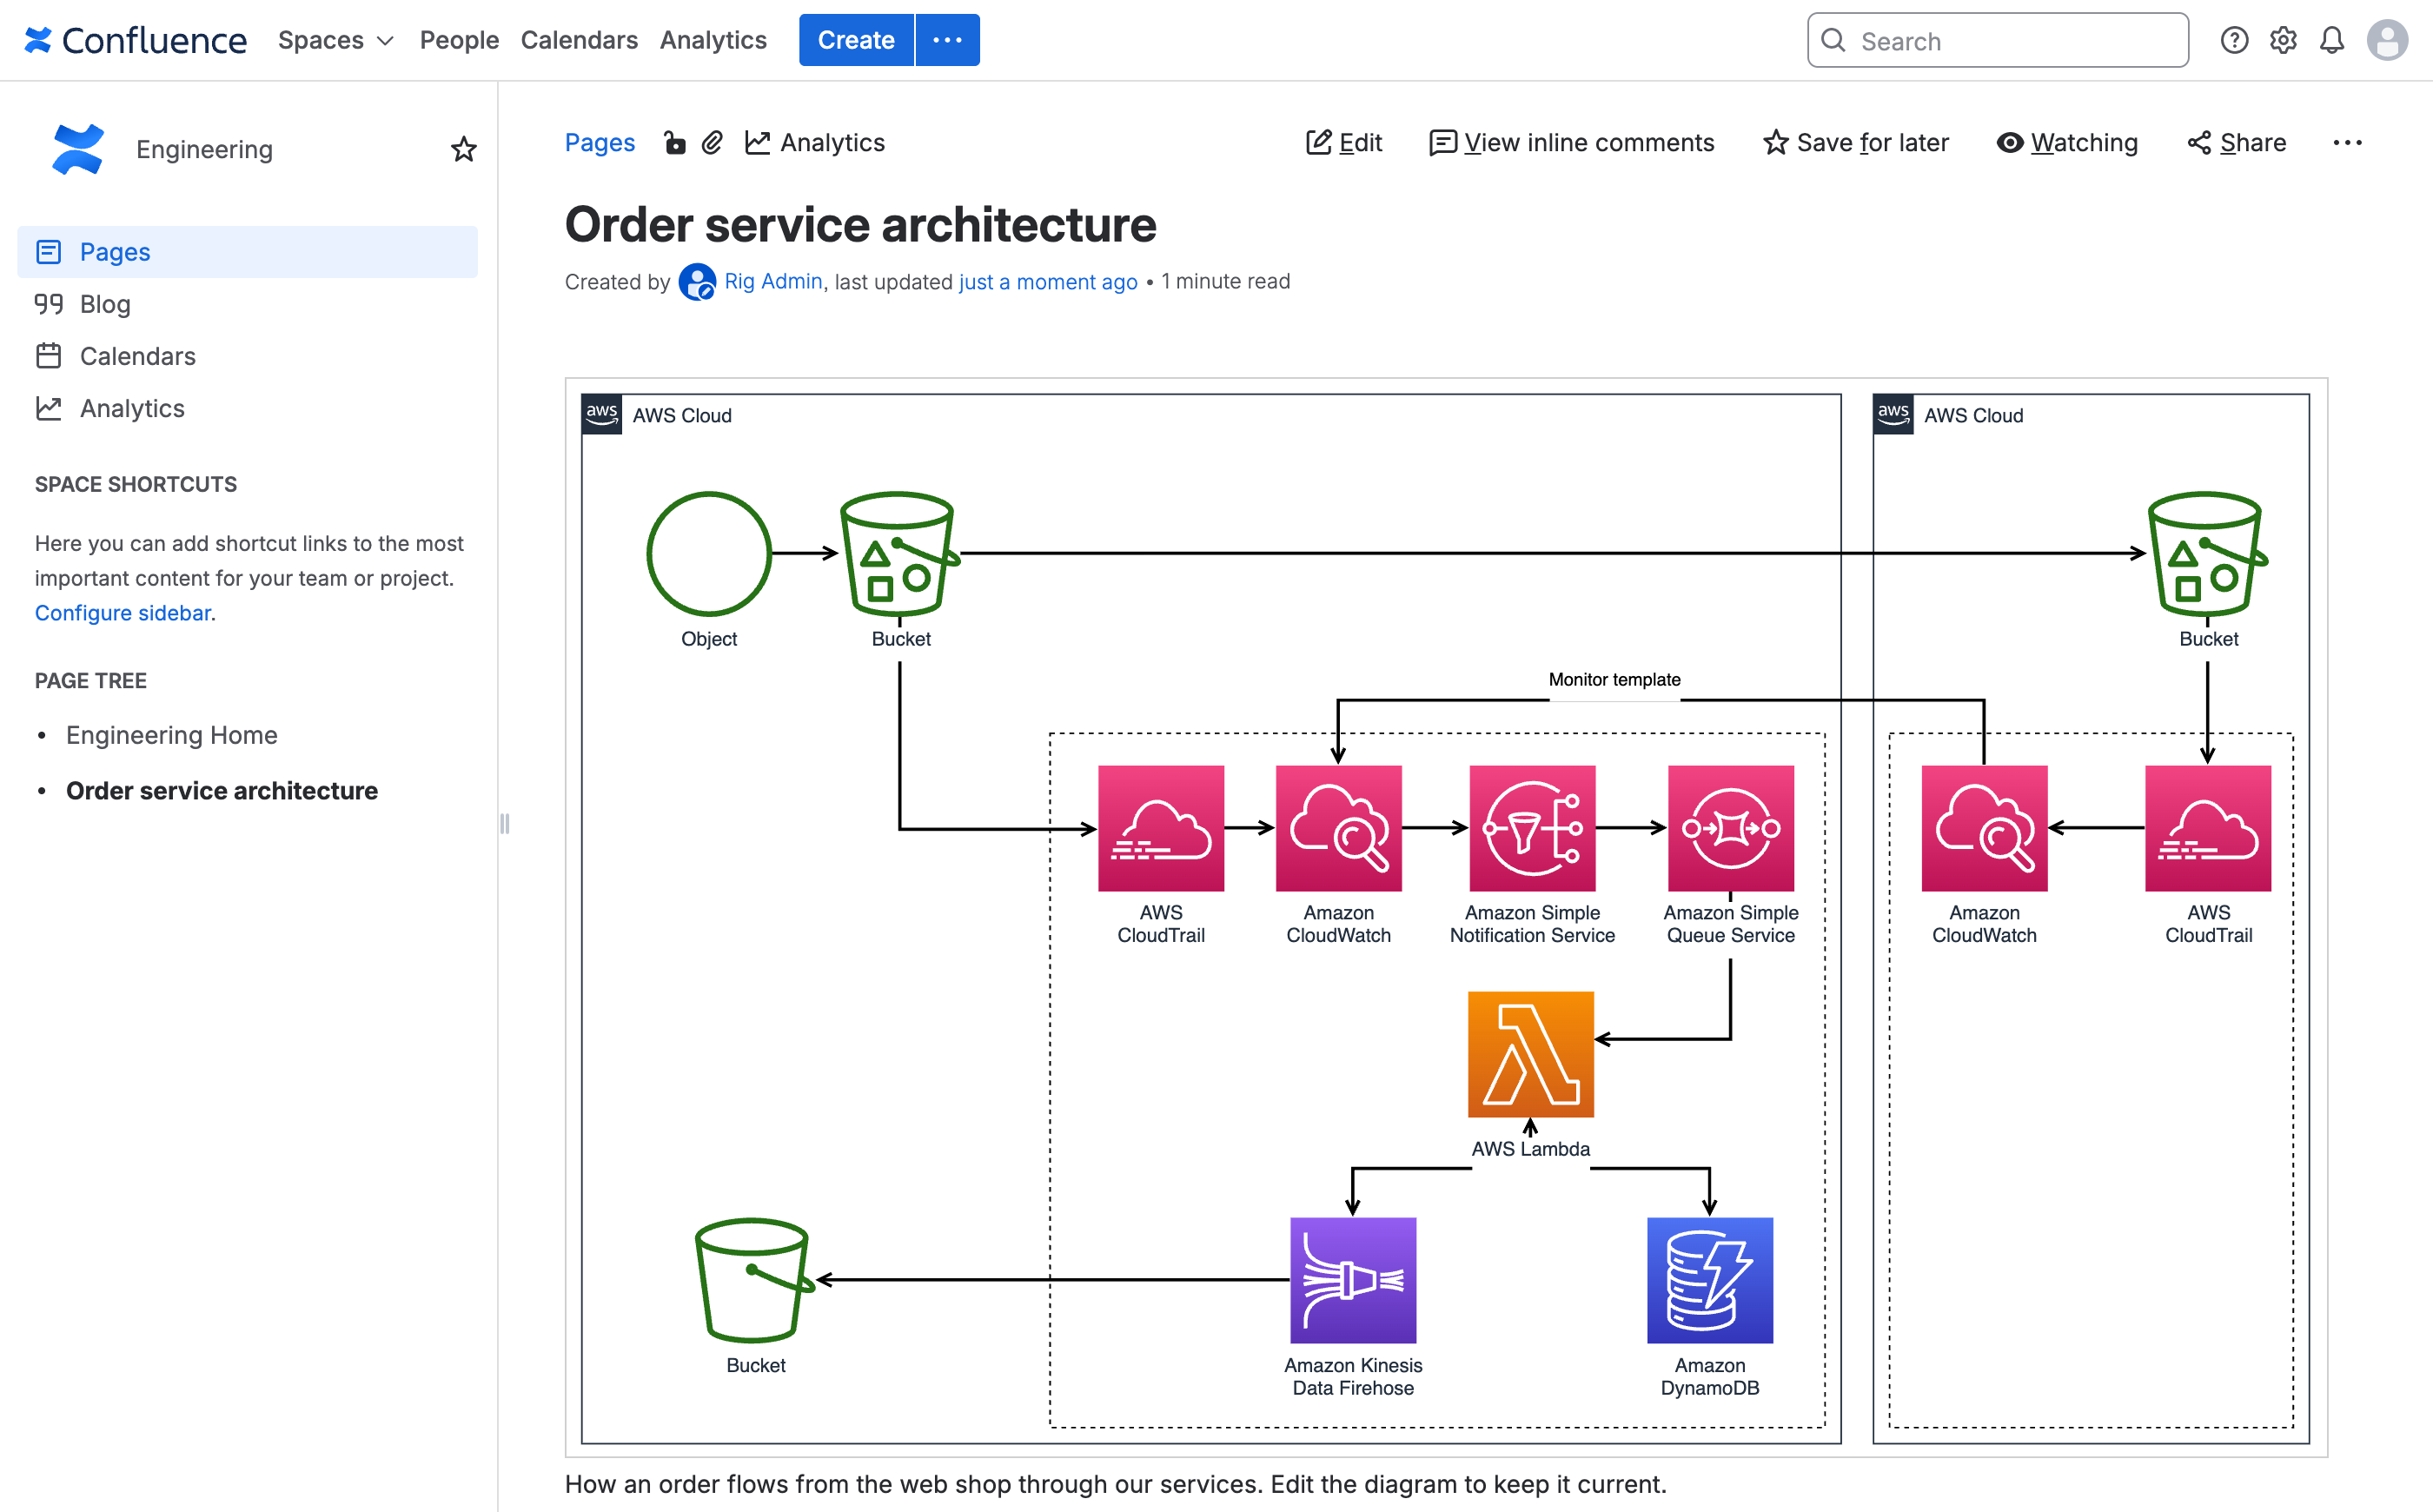Screen dimensions: 2433x1512
Task: Toggle Save for later star
Action: pos(1855,143)
